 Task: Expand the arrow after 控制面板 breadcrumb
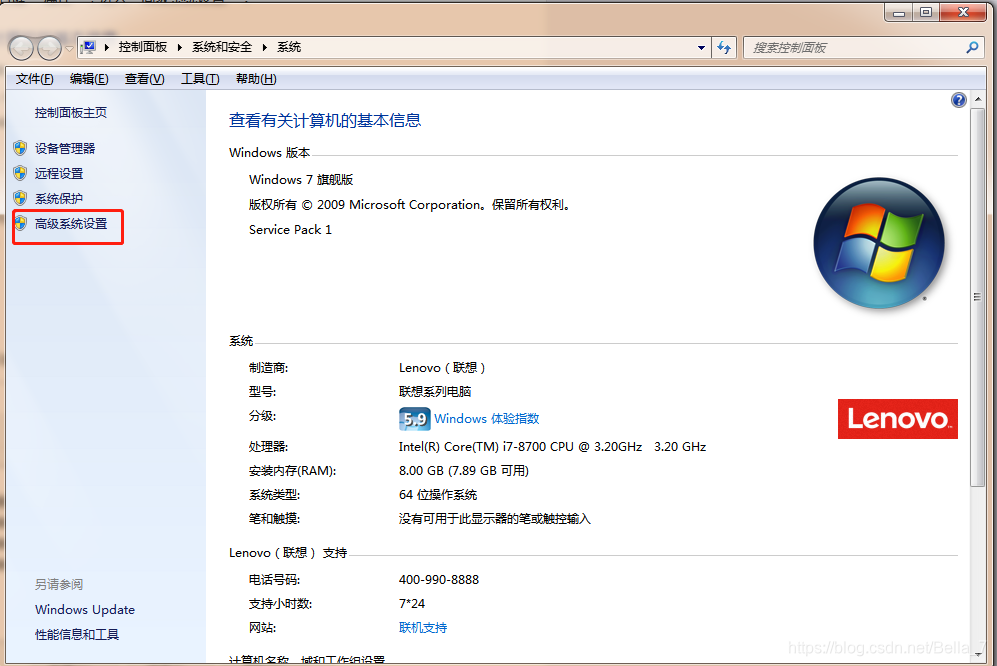click(x=180, y=47)
